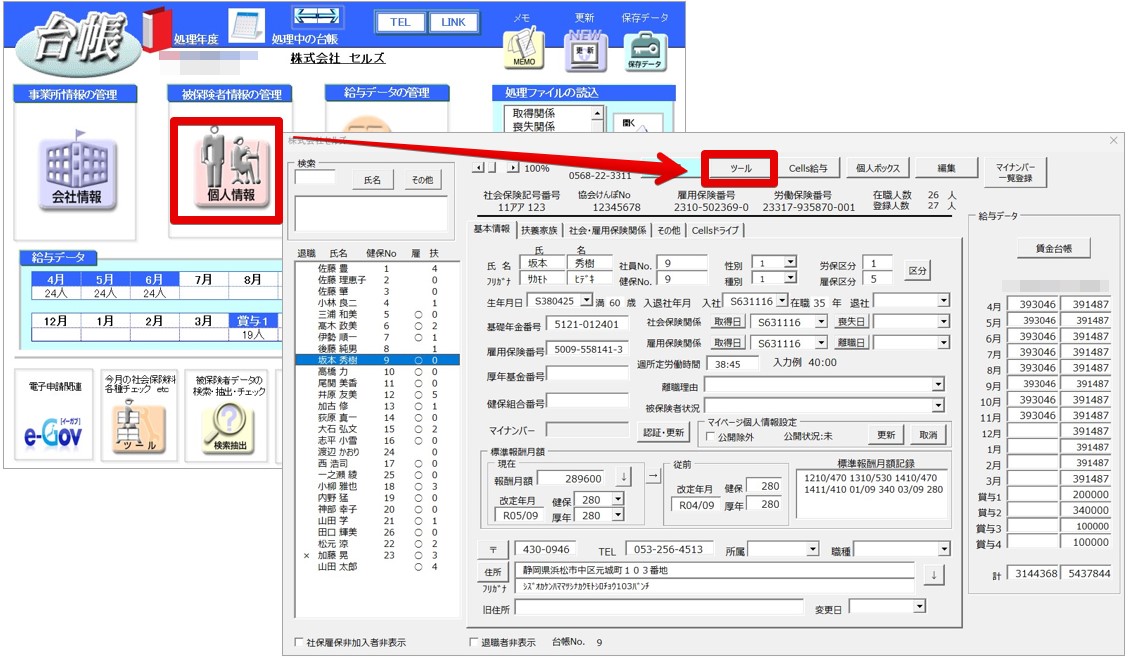
Task: Open the 離職理由 dropdown
Action: (x=937, y=385)
